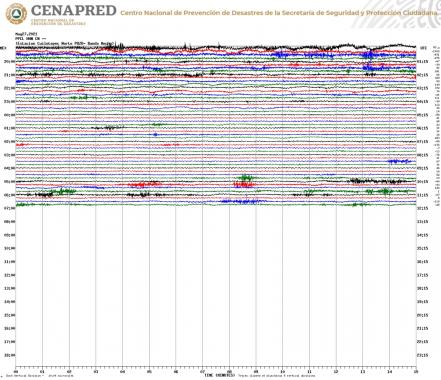Click the 08 minute tick label on the bottom axis
This screenshot has width=441, height=380.
point(229,371)
